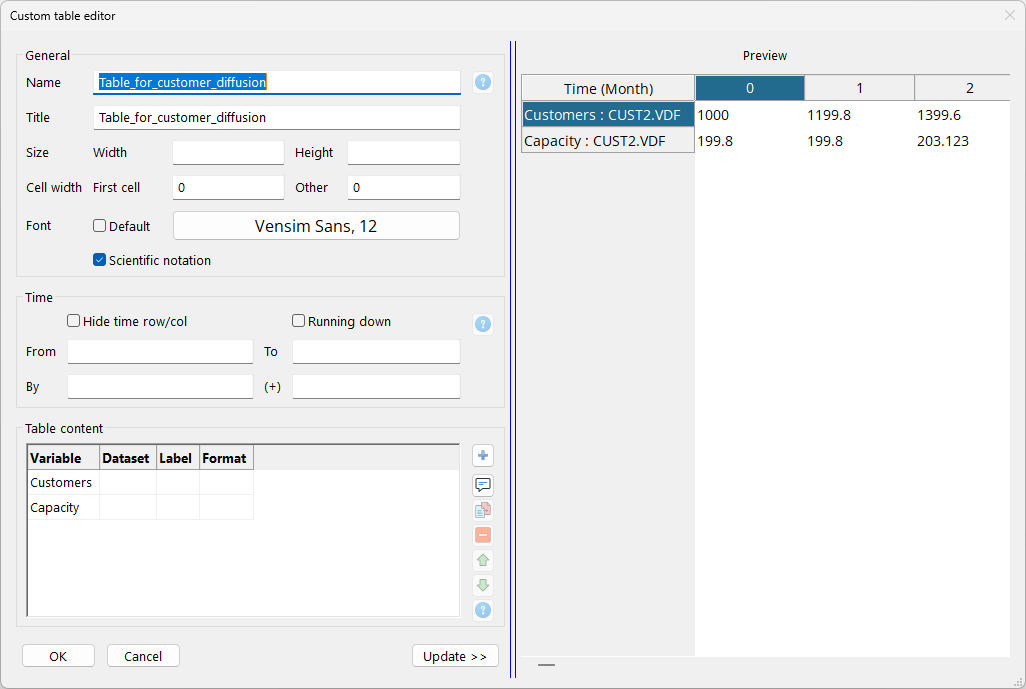Click the OK button
1026x689 pixels.
[x=58, y=655]
